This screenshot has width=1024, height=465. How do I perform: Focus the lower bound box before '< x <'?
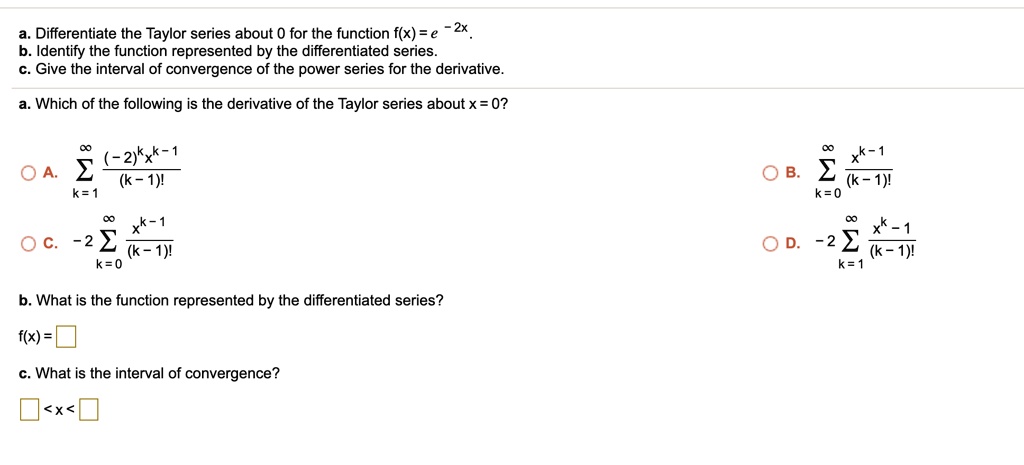coord(28,410)
